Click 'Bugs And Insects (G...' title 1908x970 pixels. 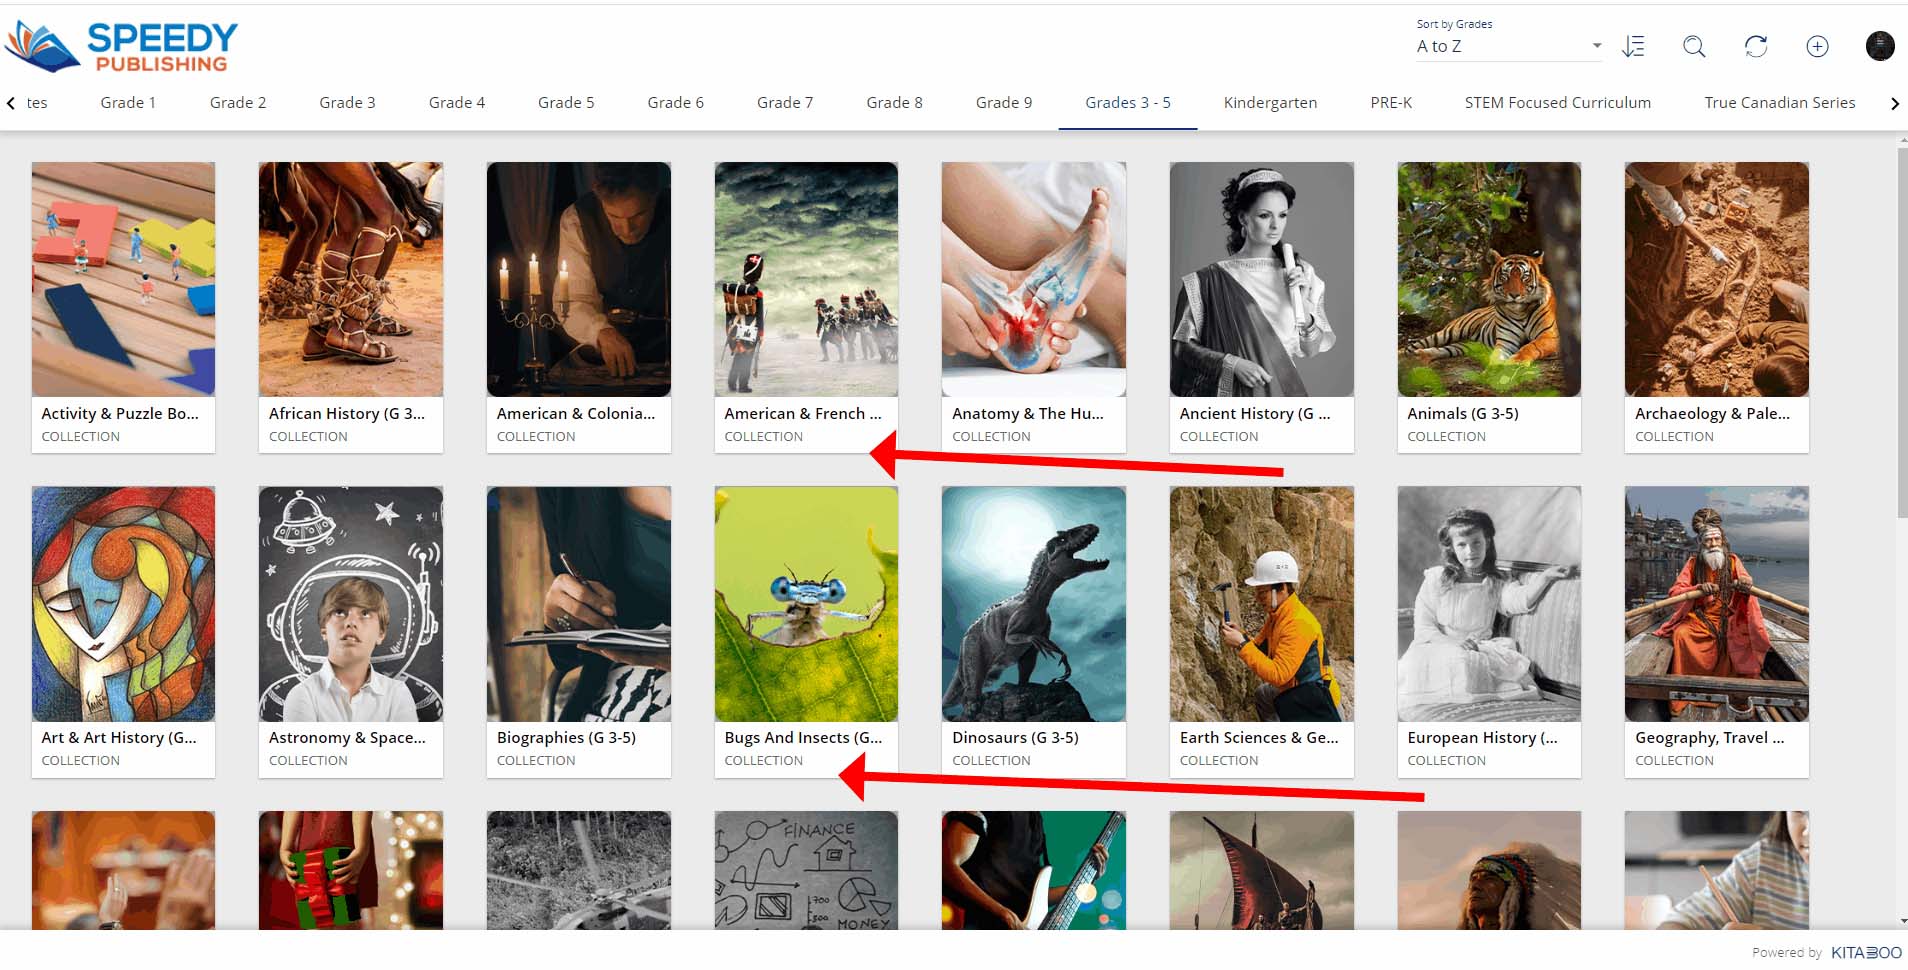tap(803, 737)
